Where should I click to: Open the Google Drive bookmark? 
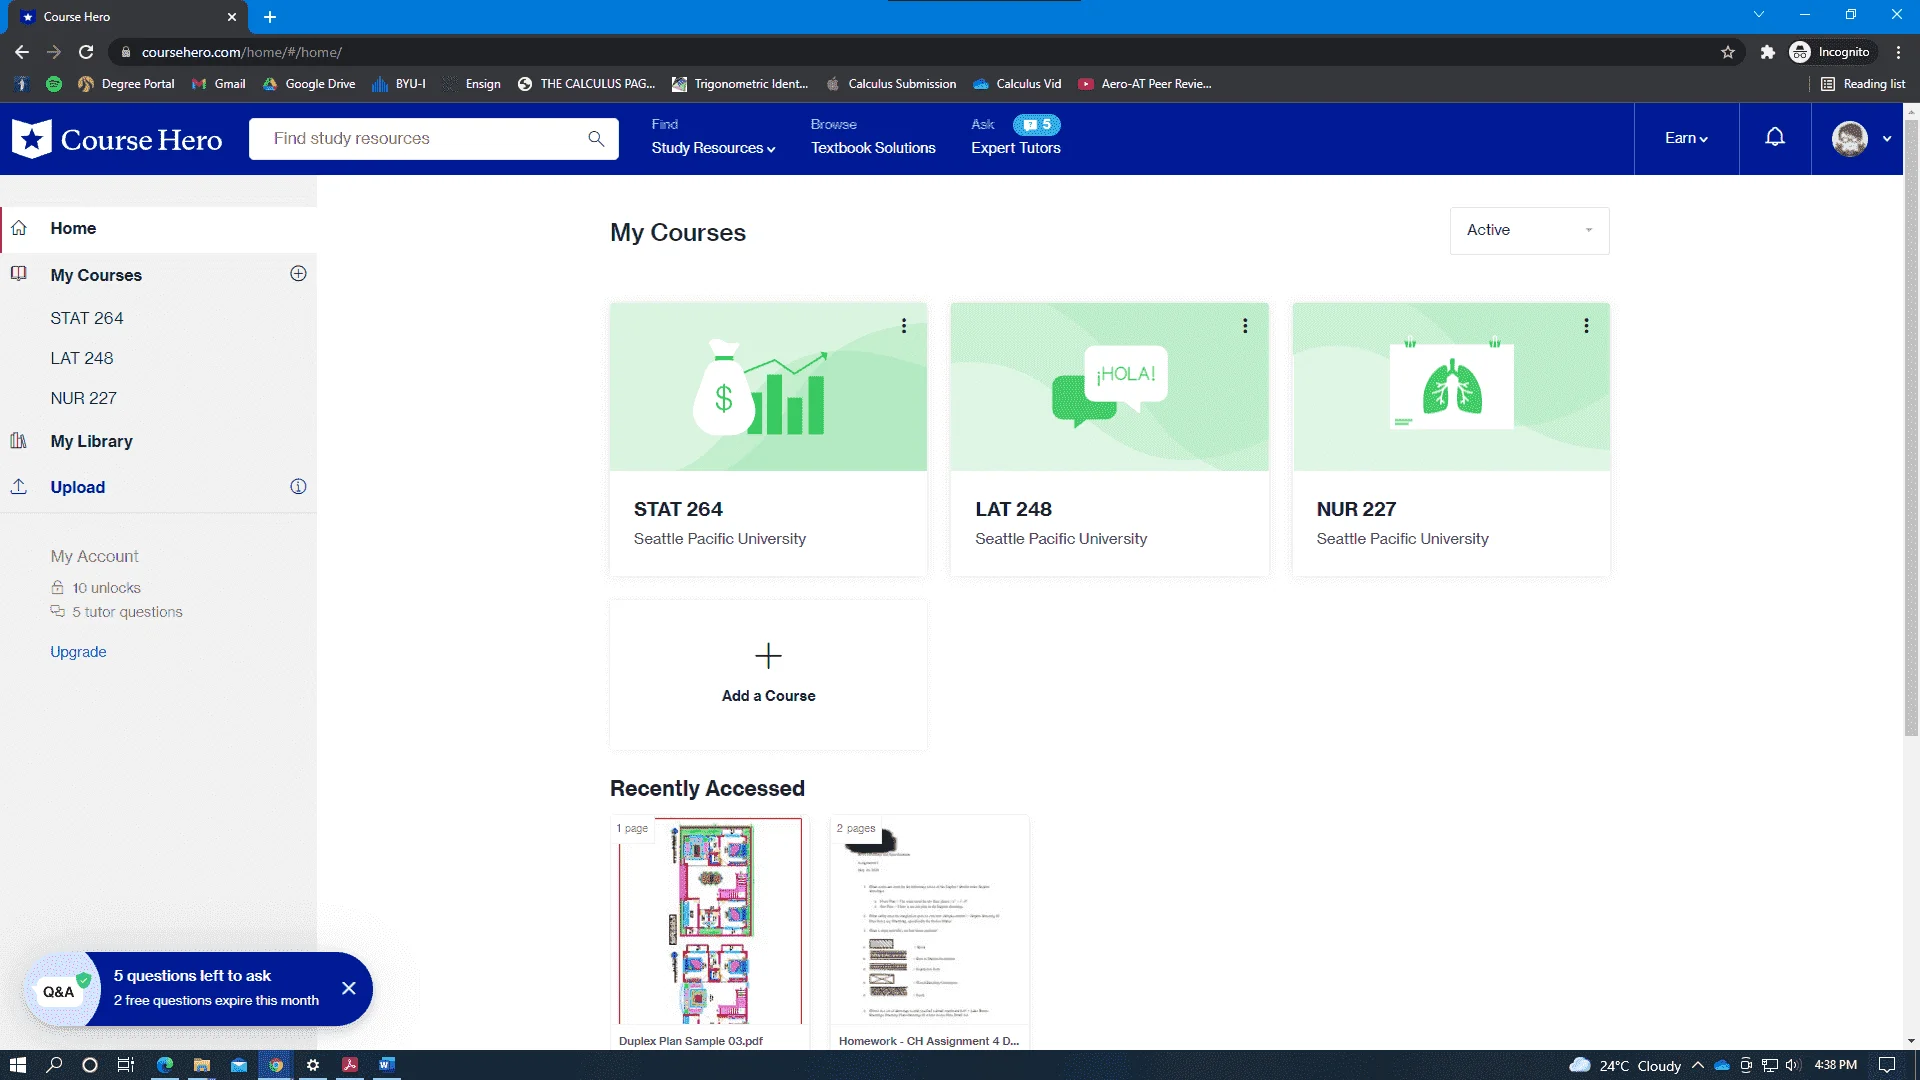point(309,84)
